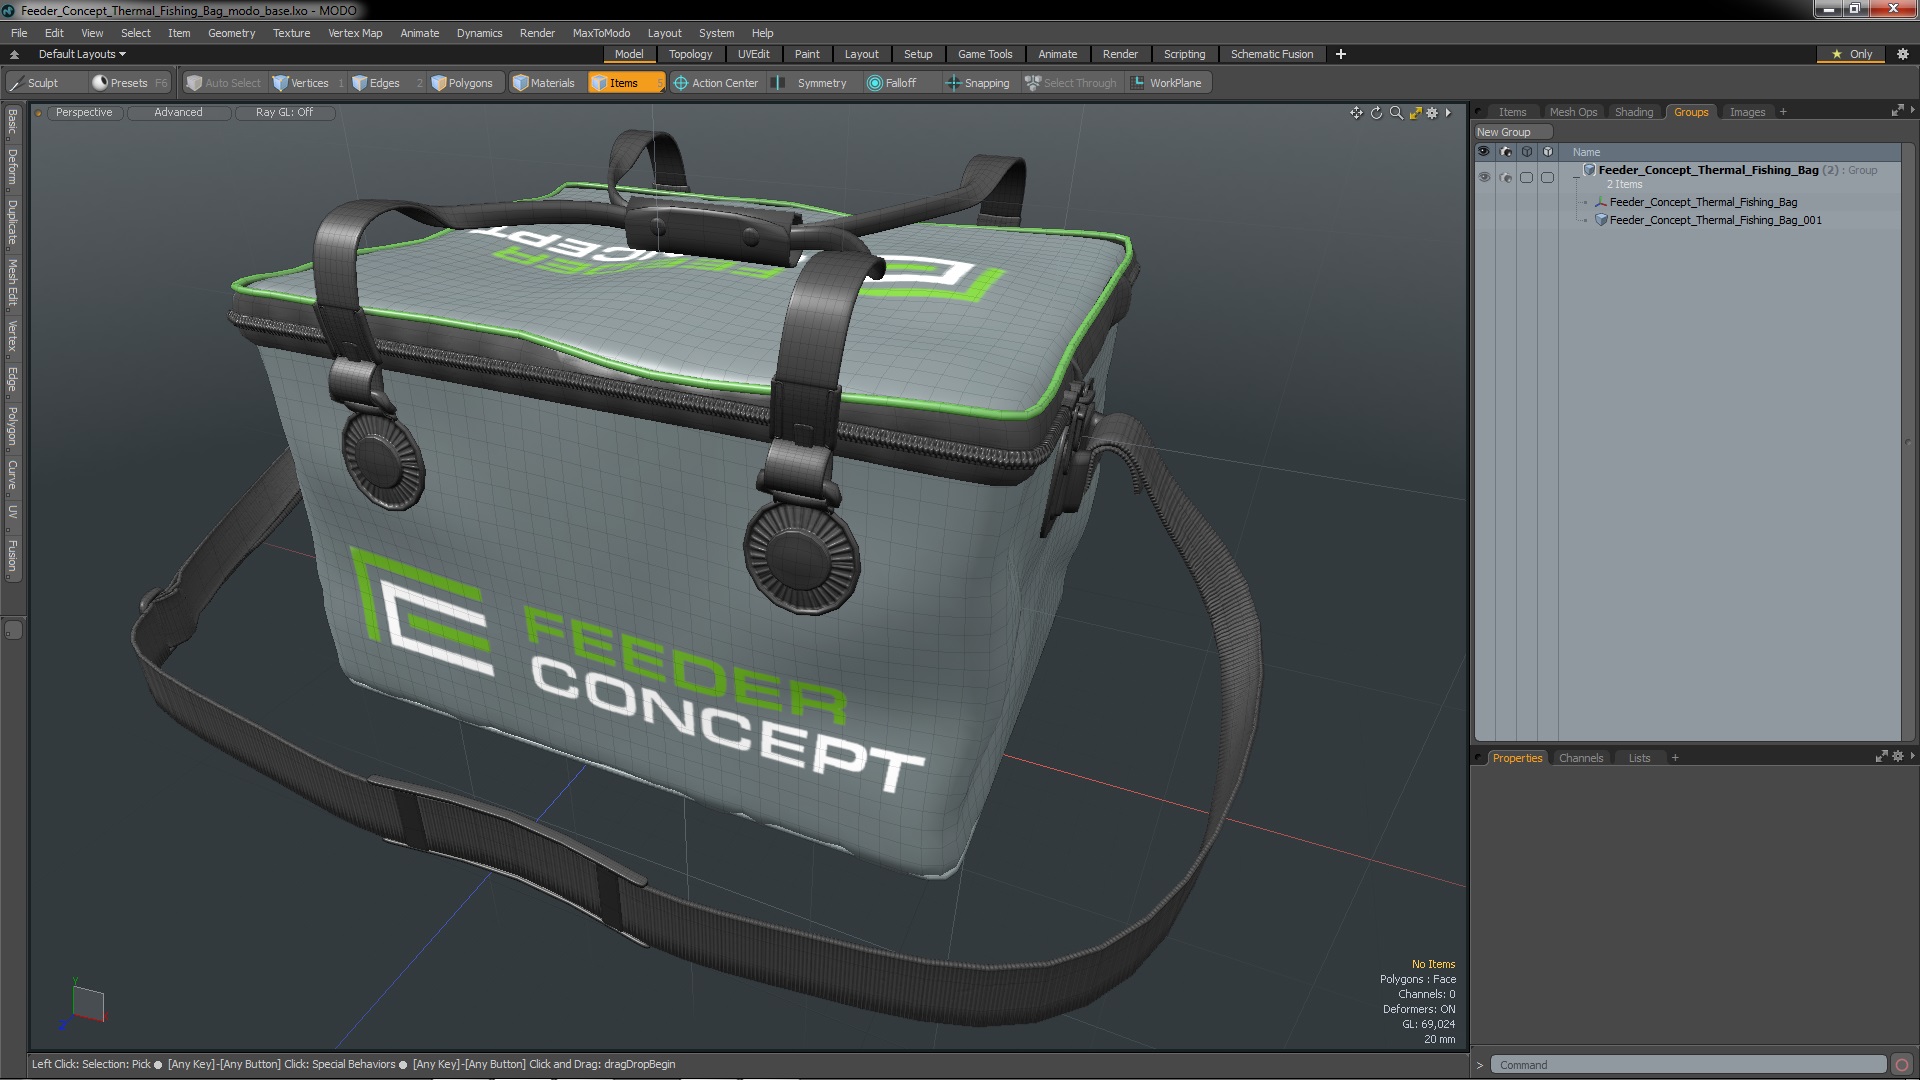Toggle group render camera visibility

(1506, 177)
